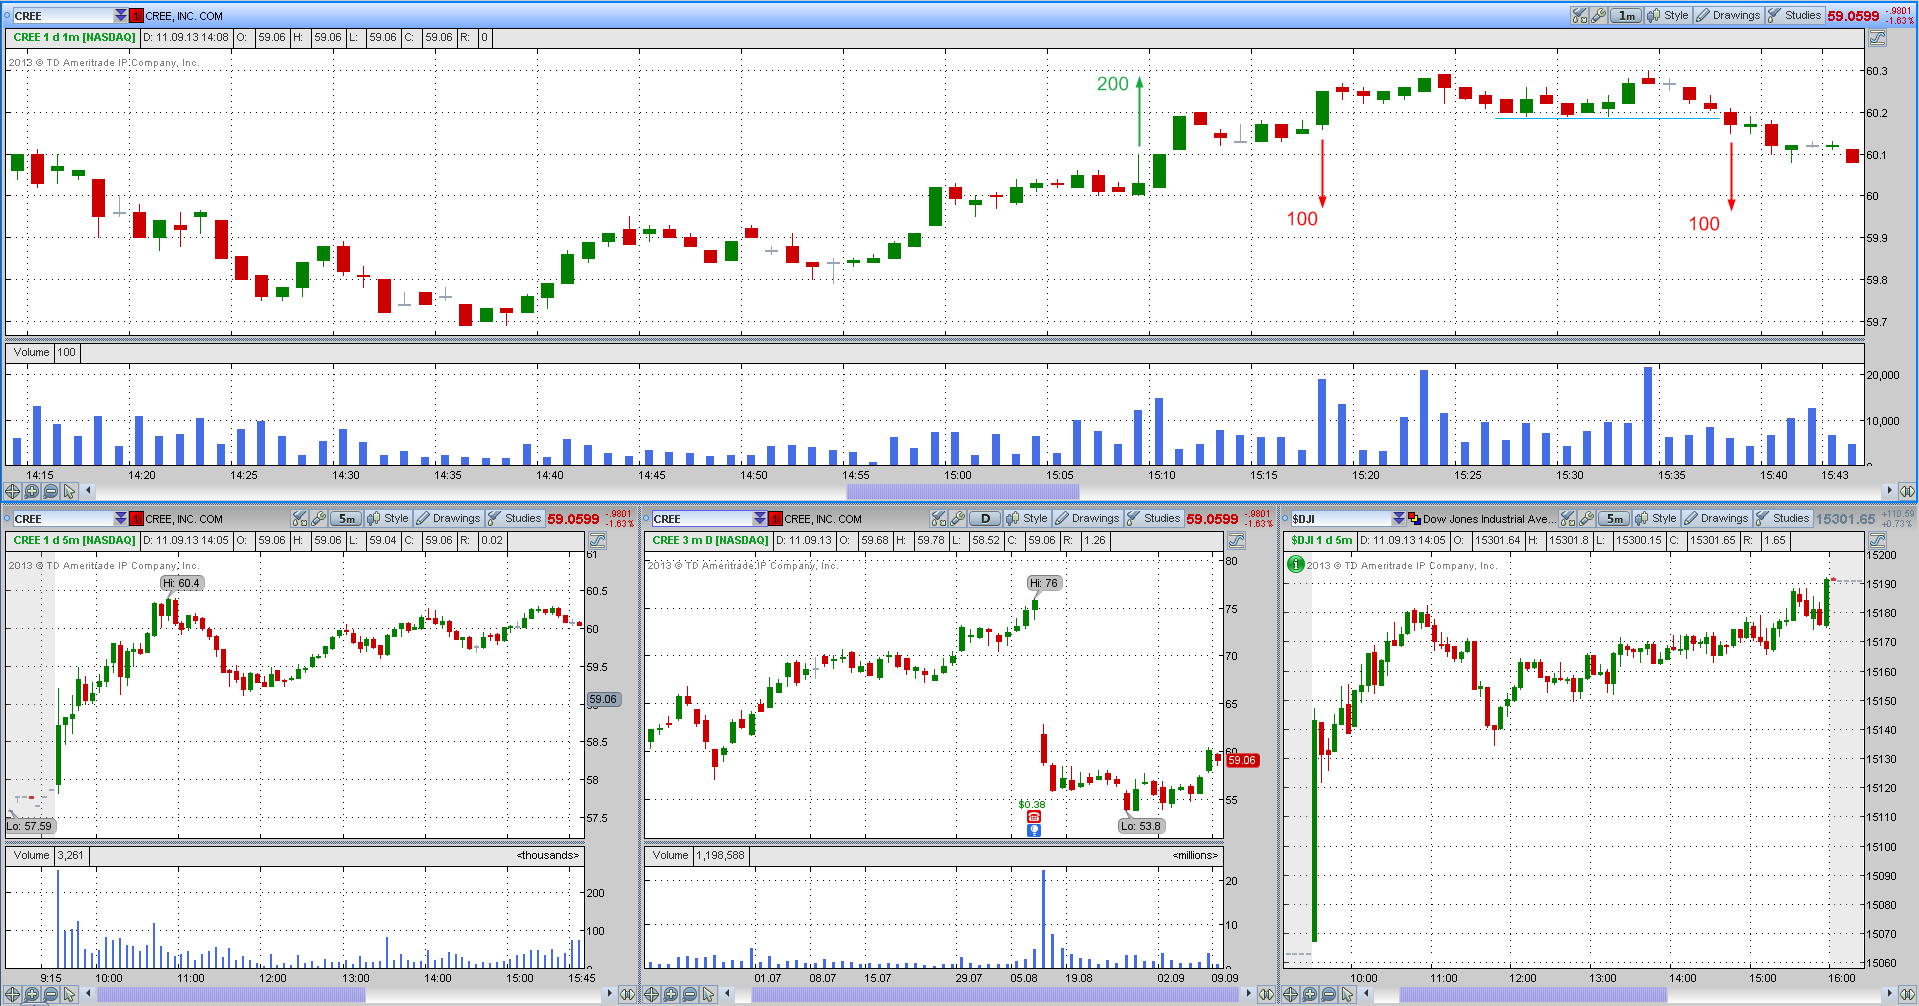Open the Studies menu of the $DJI chart
The width and height of the screenshot is (1919, 1006).
click(x=1783, y=518)
